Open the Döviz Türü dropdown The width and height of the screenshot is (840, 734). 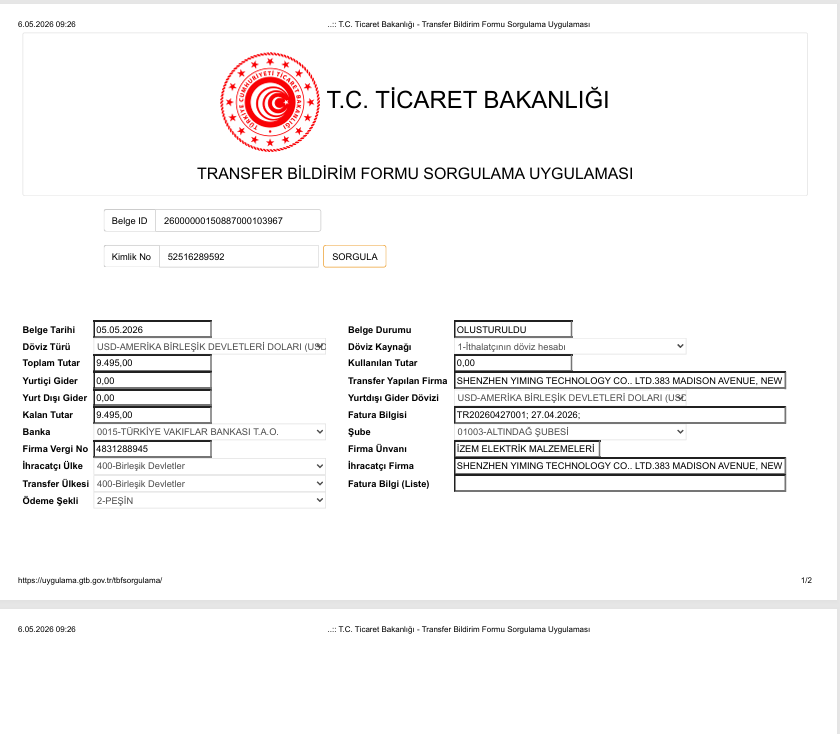(209, 347)
